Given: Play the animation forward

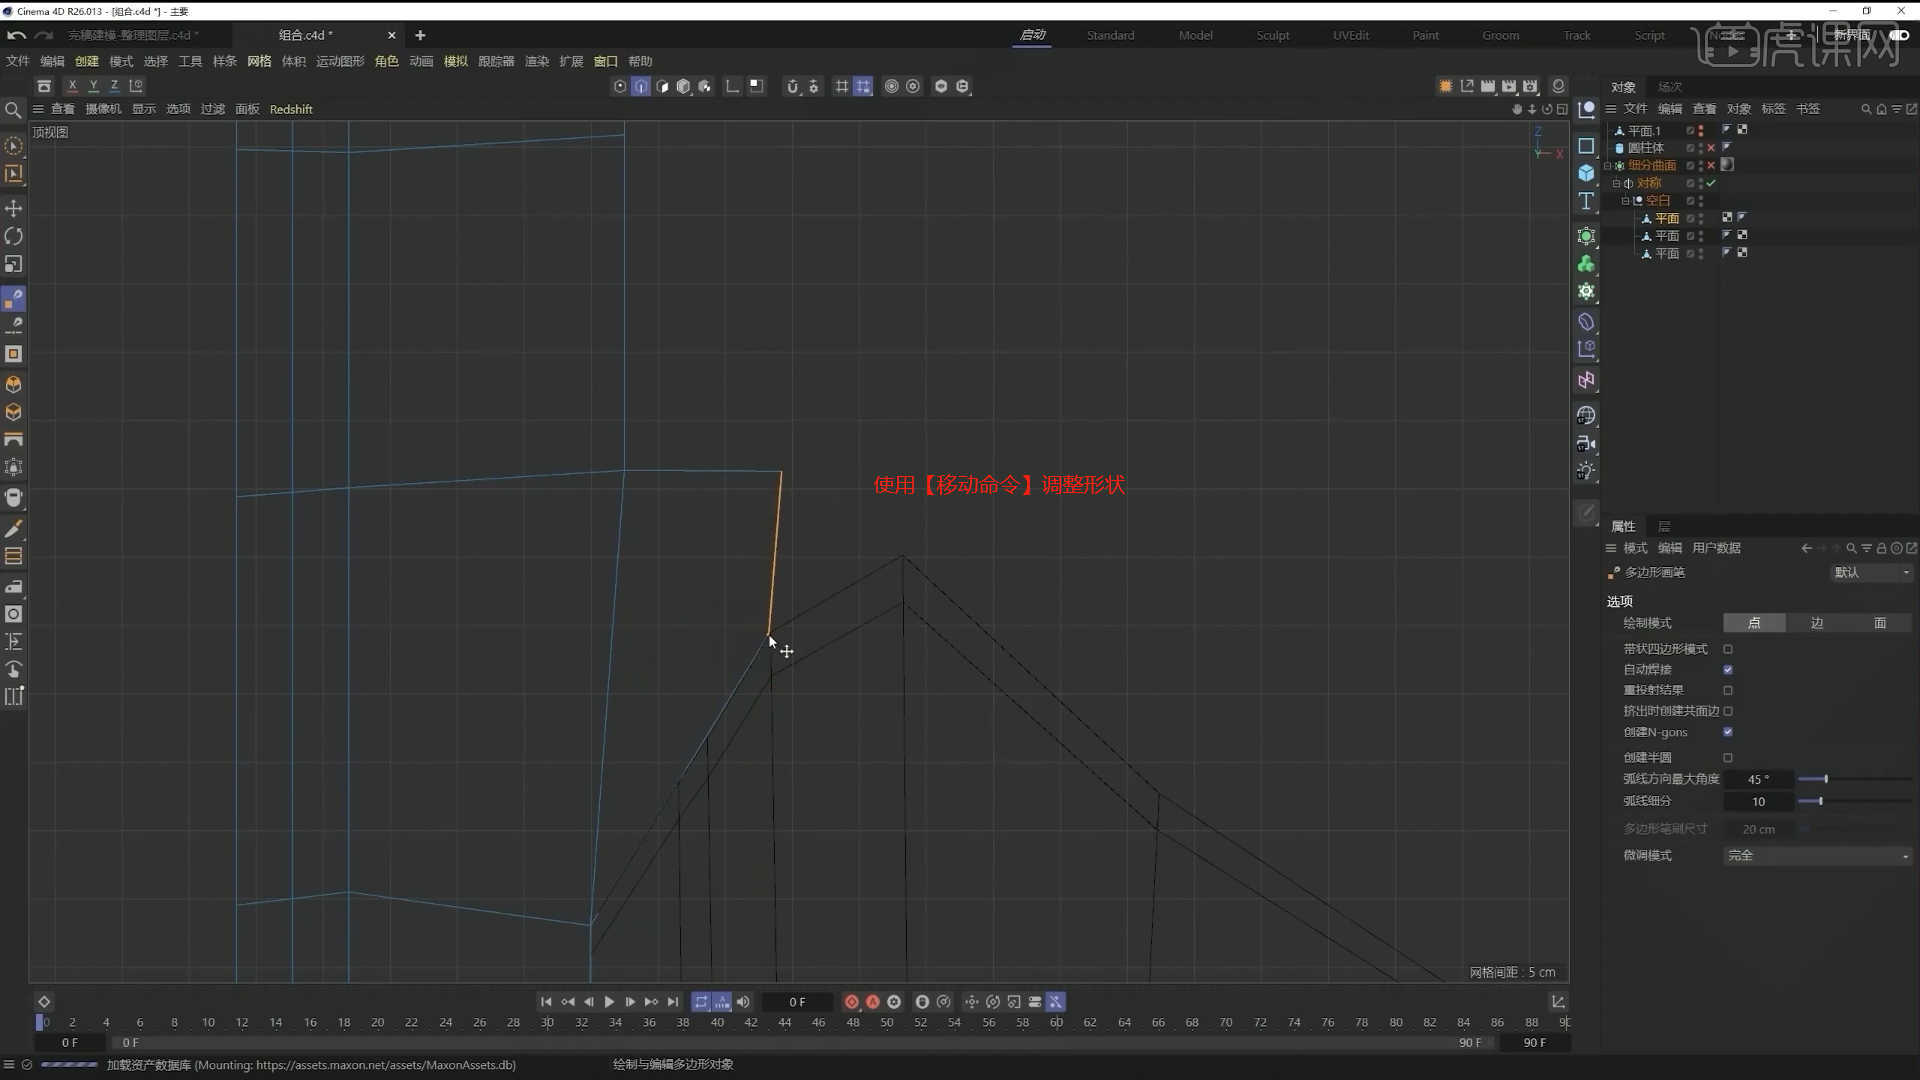Looking at the screenshot, I should coord(609,1002).
